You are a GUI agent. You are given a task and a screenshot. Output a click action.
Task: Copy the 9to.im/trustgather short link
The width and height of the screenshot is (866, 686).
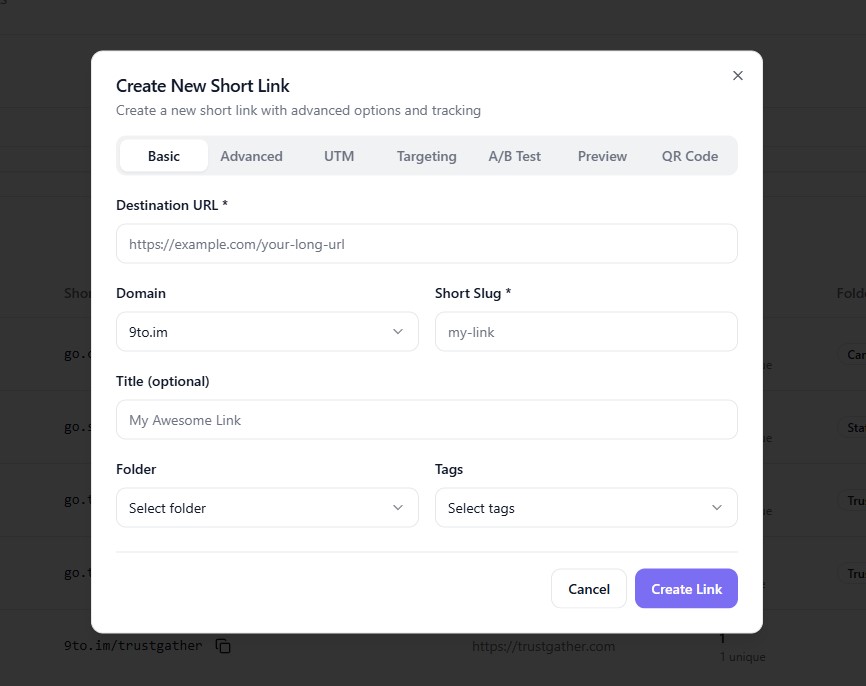(224, 646)
